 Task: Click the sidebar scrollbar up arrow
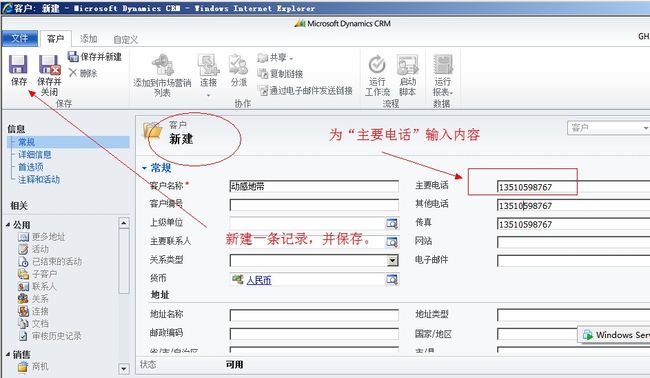coord(124,223)
